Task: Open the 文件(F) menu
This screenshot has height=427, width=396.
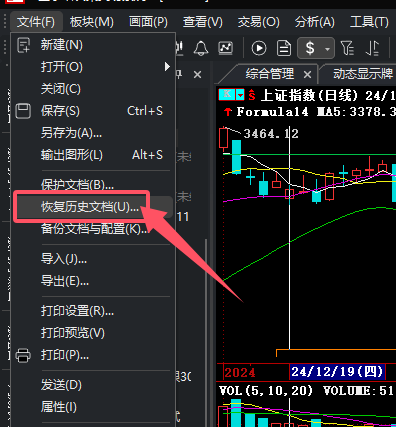Action: pos(36,22)
